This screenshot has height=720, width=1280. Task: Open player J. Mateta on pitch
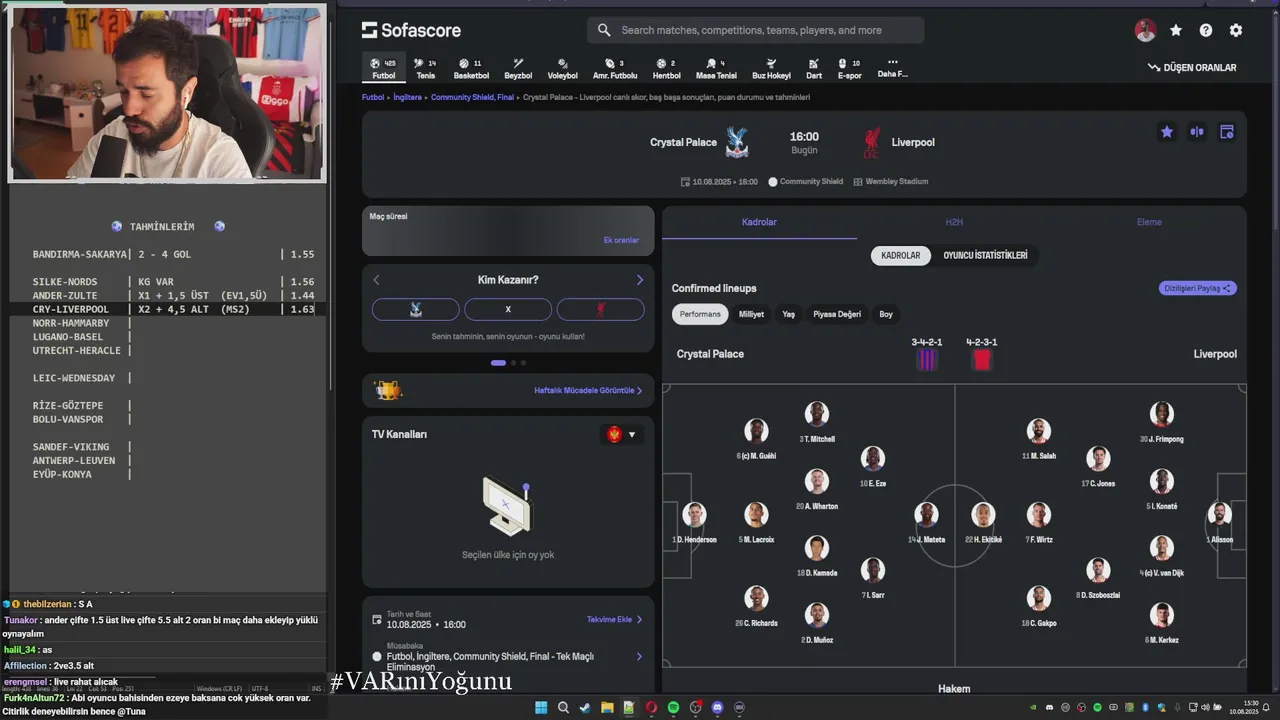[x=927, y=522]
